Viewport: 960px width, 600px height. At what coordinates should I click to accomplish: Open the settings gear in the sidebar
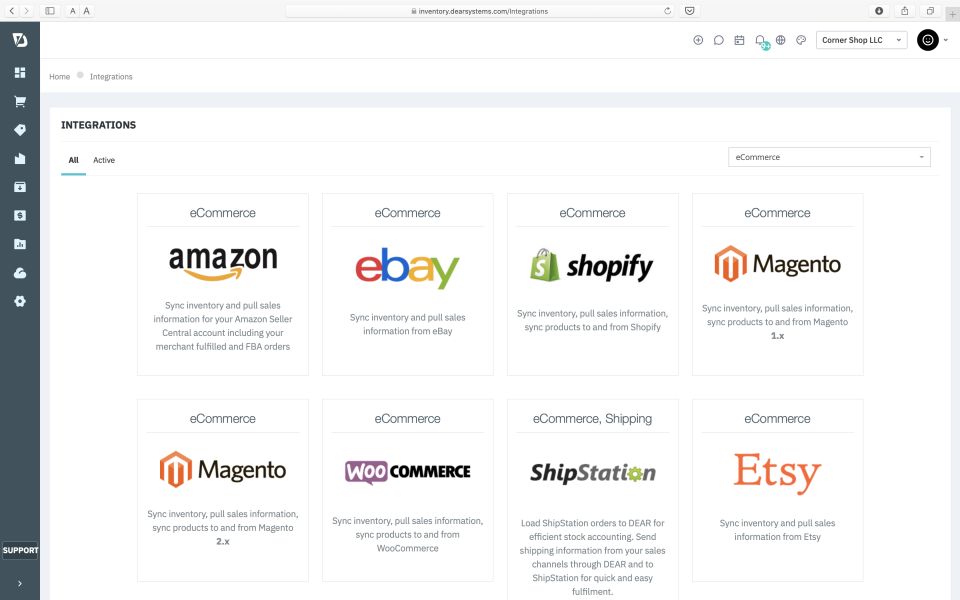(x=20, y=301)
